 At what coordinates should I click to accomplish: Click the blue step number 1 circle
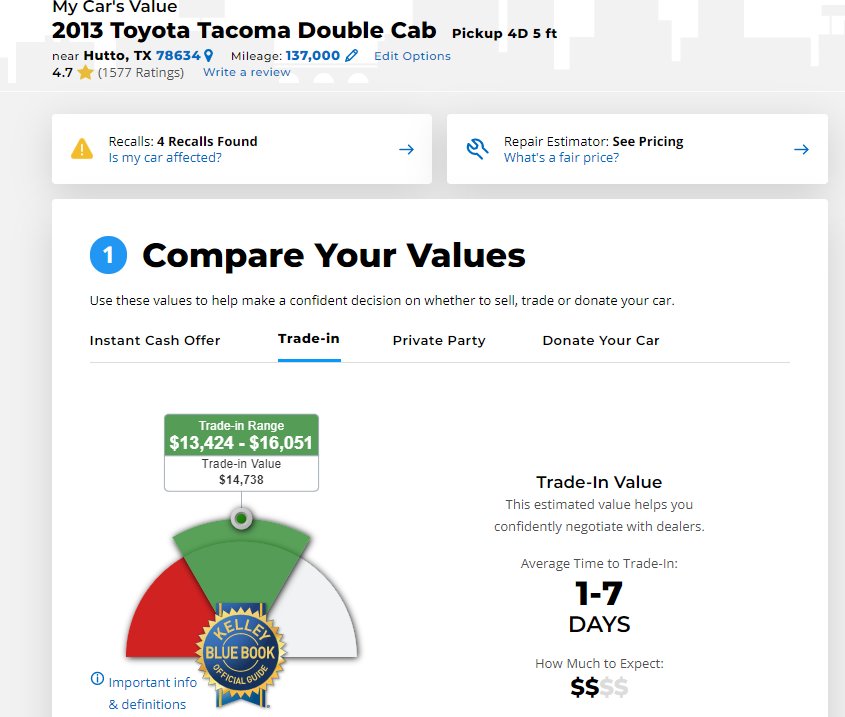pyautogui.click(x=108, y=255)
